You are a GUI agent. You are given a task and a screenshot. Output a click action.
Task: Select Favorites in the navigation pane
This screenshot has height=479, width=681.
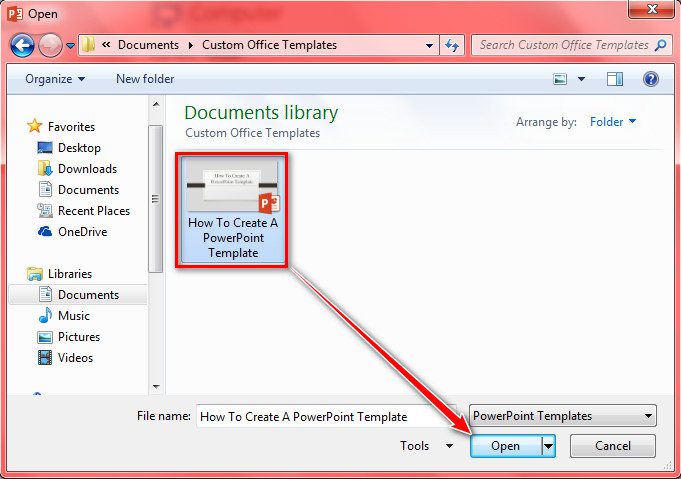point(71,127)
